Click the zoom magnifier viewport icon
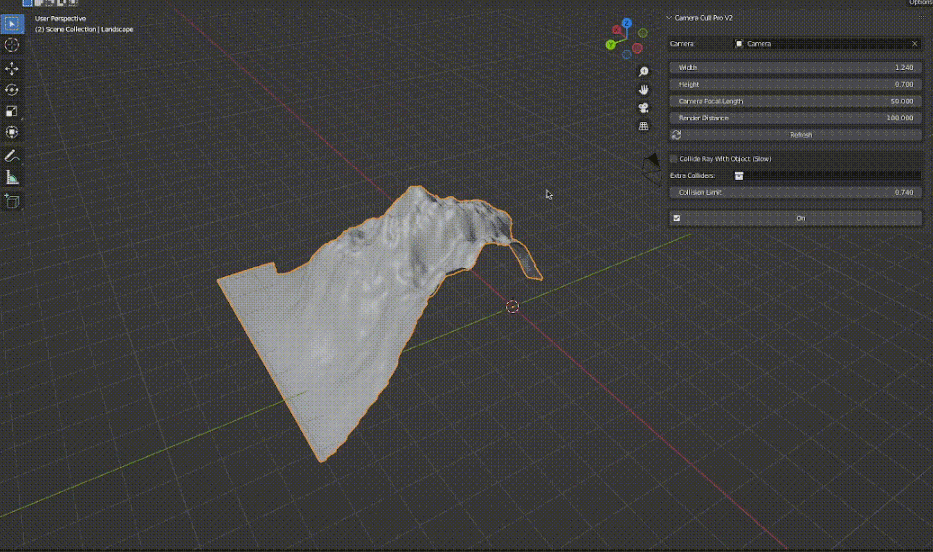Image resolution: width=933 pixels, height=552 pixels. 643,71
